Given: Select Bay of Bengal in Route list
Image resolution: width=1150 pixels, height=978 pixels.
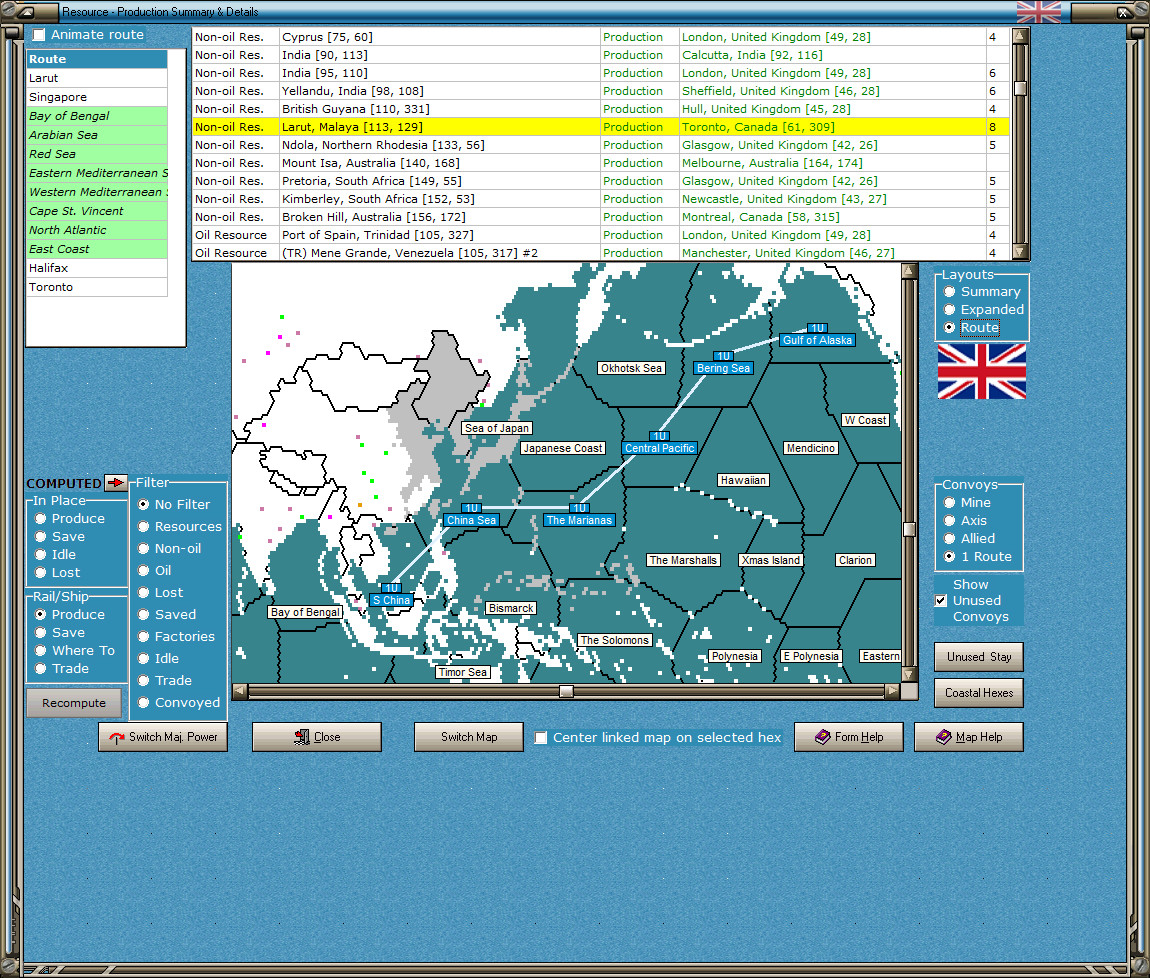Looking at the screenshot, I should click(97, 116).
